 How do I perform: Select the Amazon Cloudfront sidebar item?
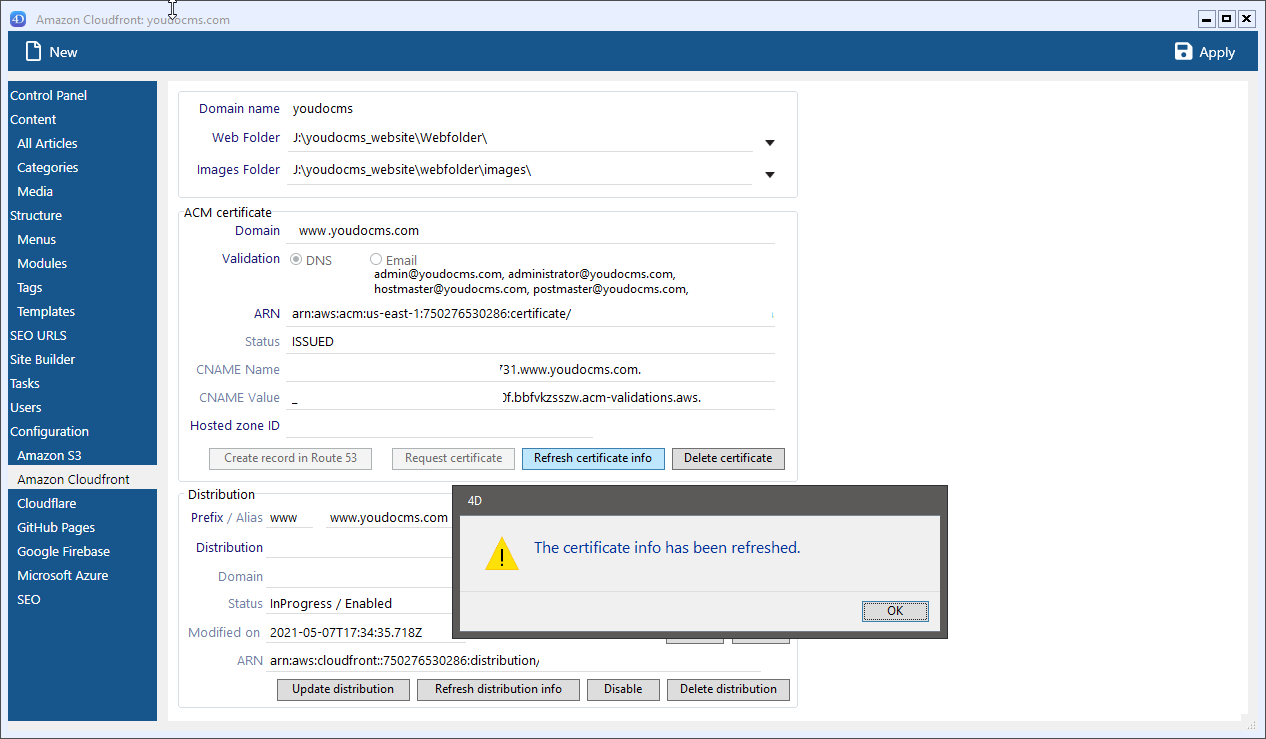pos(82,480)
